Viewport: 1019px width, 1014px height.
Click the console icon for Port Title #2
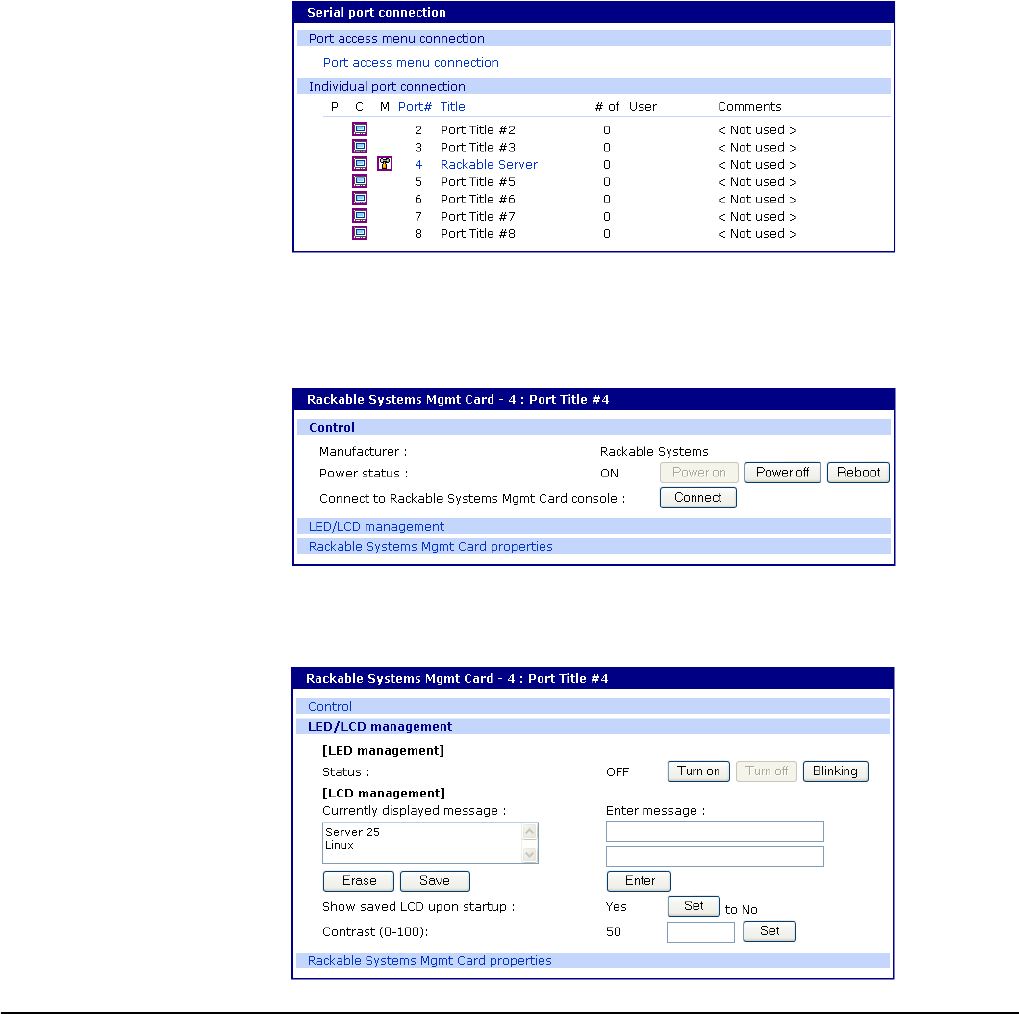coord(359,129)
